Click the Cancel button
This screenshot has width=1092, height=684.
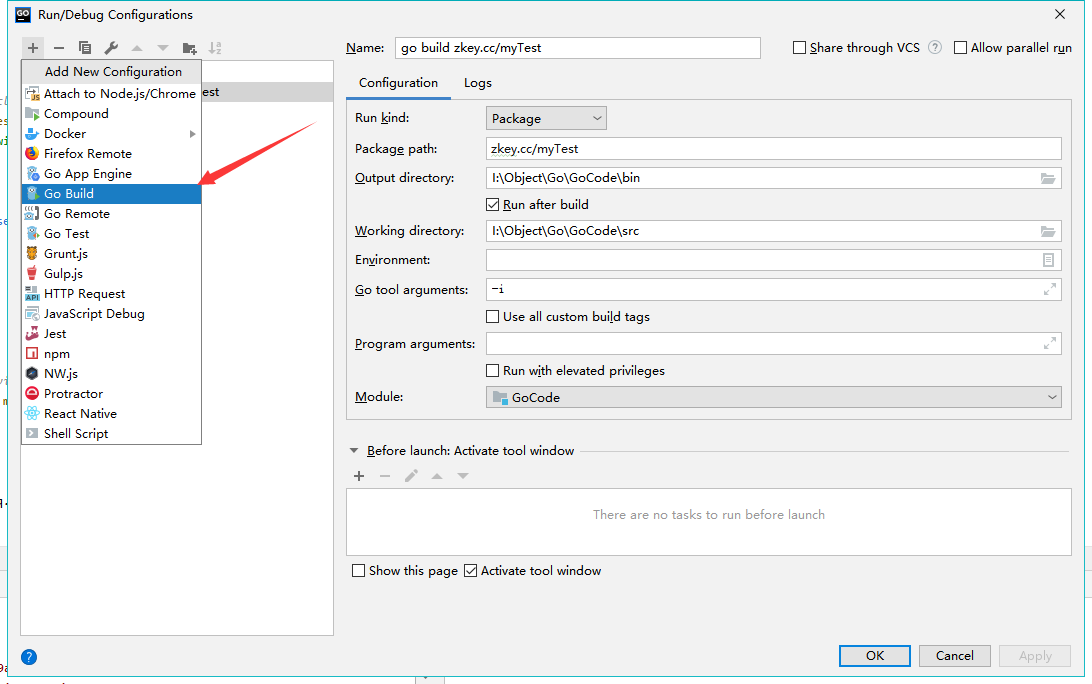point(955,655)
